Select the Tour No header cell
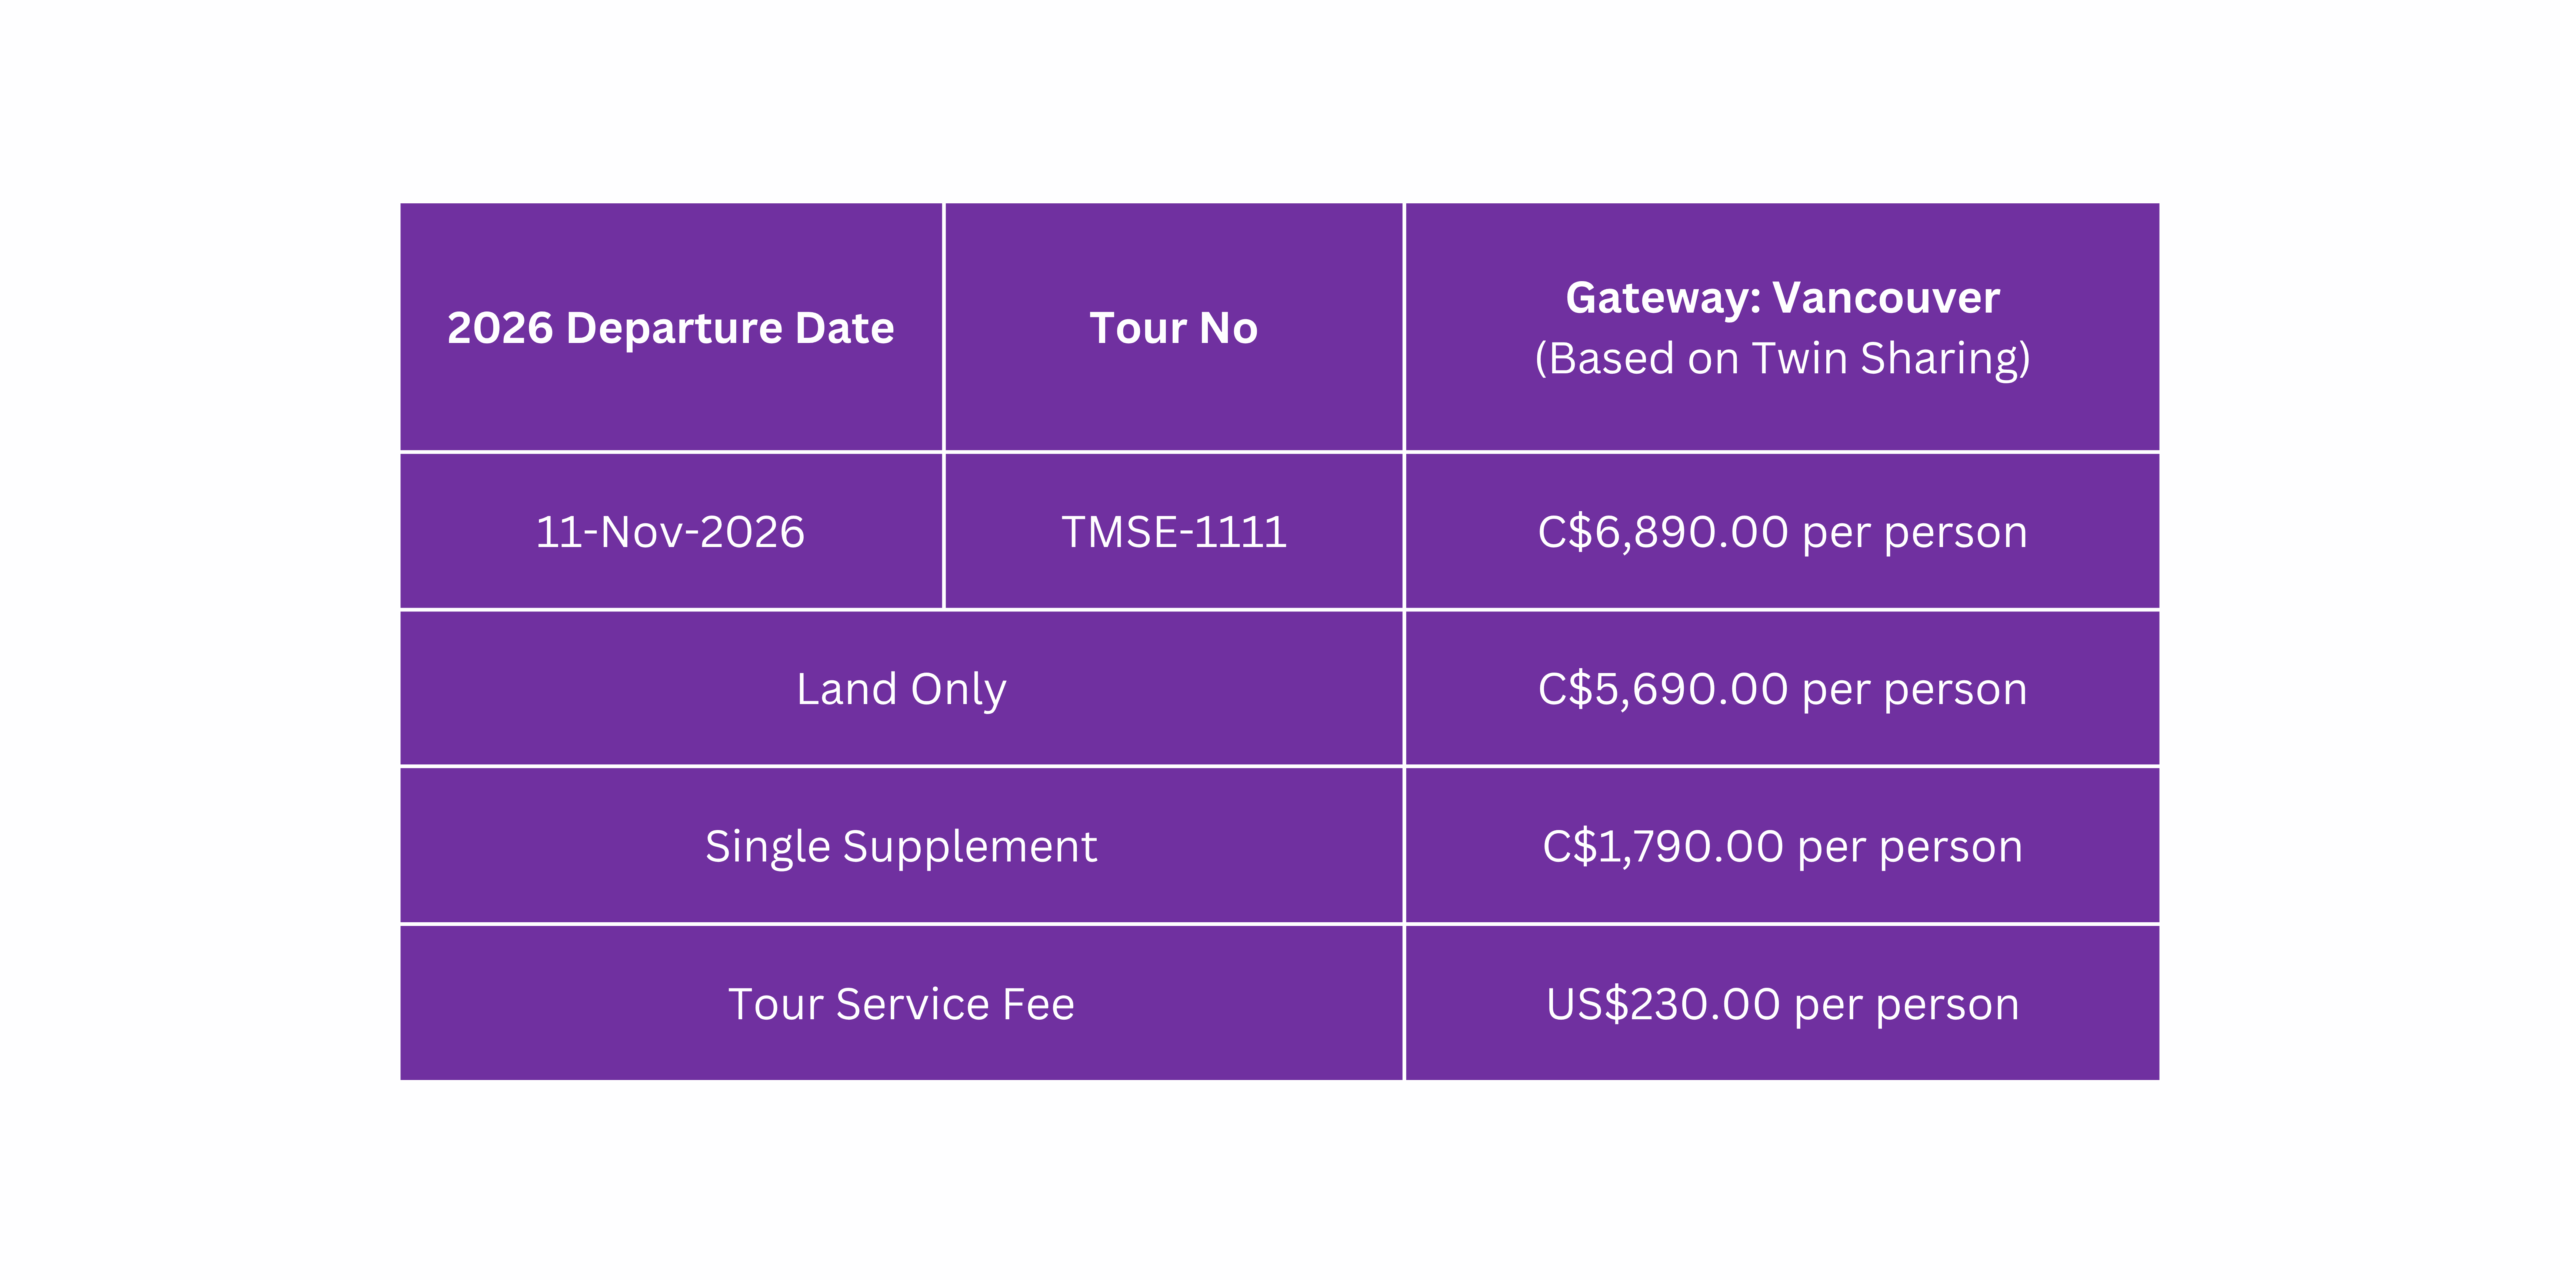 pyautogui.click(x=1174, y=327)
